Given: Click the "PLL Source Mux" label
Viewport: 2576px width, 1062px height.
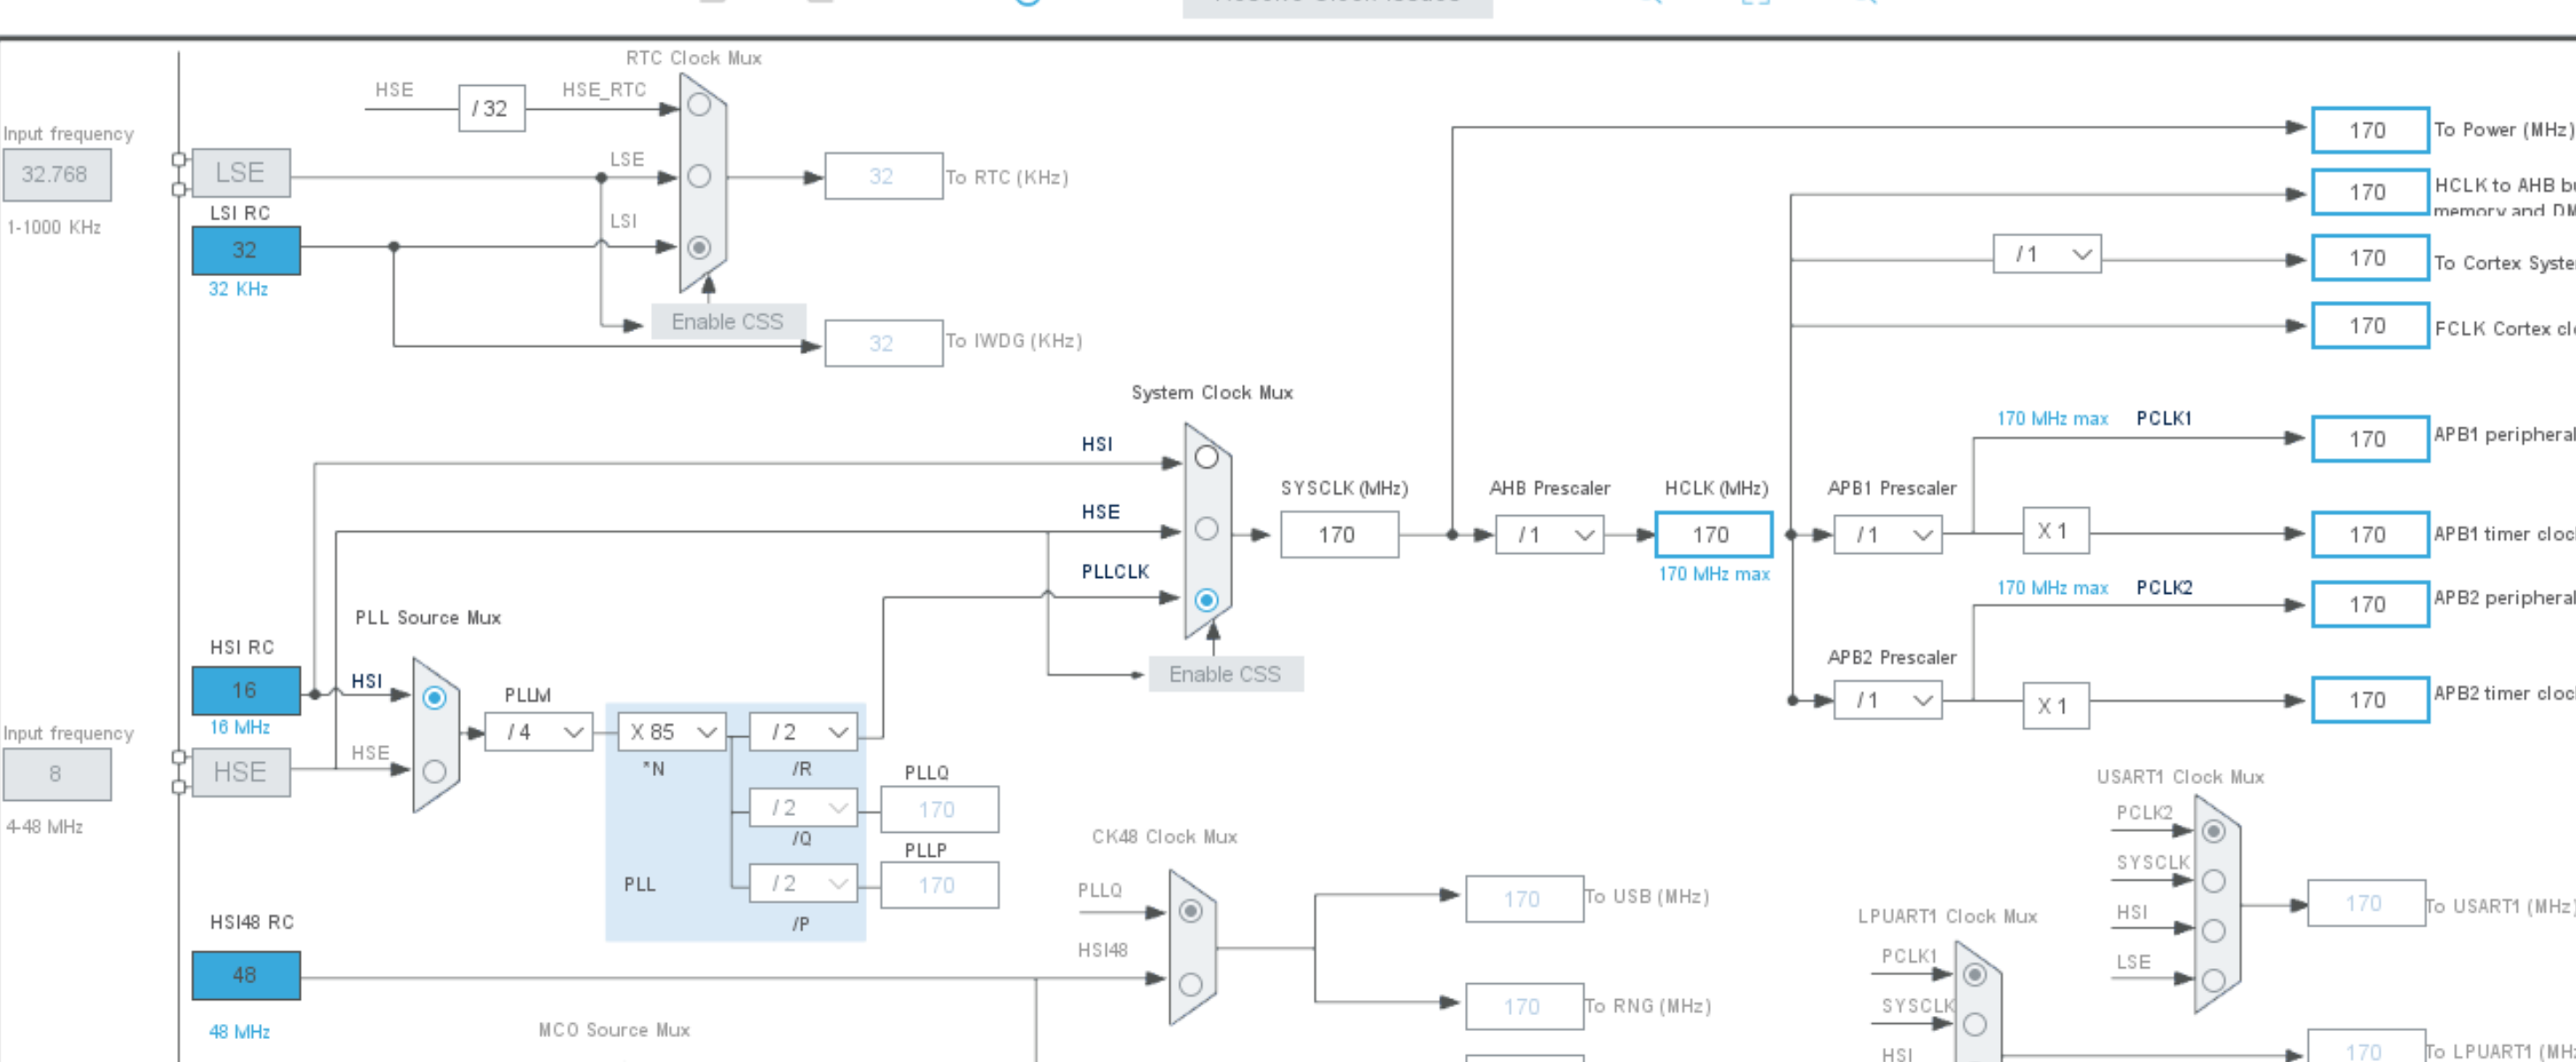Looking at the screenshot, I should (x=428, y=618).
